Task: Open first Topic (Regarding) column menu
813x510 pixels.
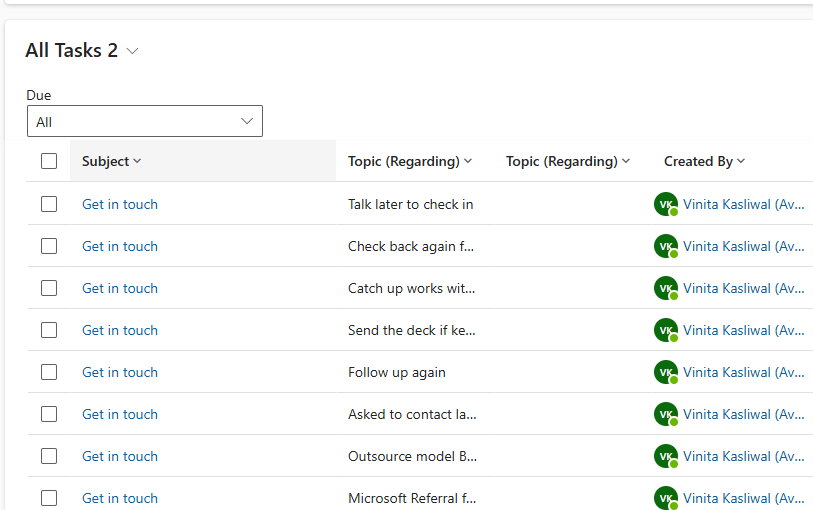Action: click(x=410, y=161)
